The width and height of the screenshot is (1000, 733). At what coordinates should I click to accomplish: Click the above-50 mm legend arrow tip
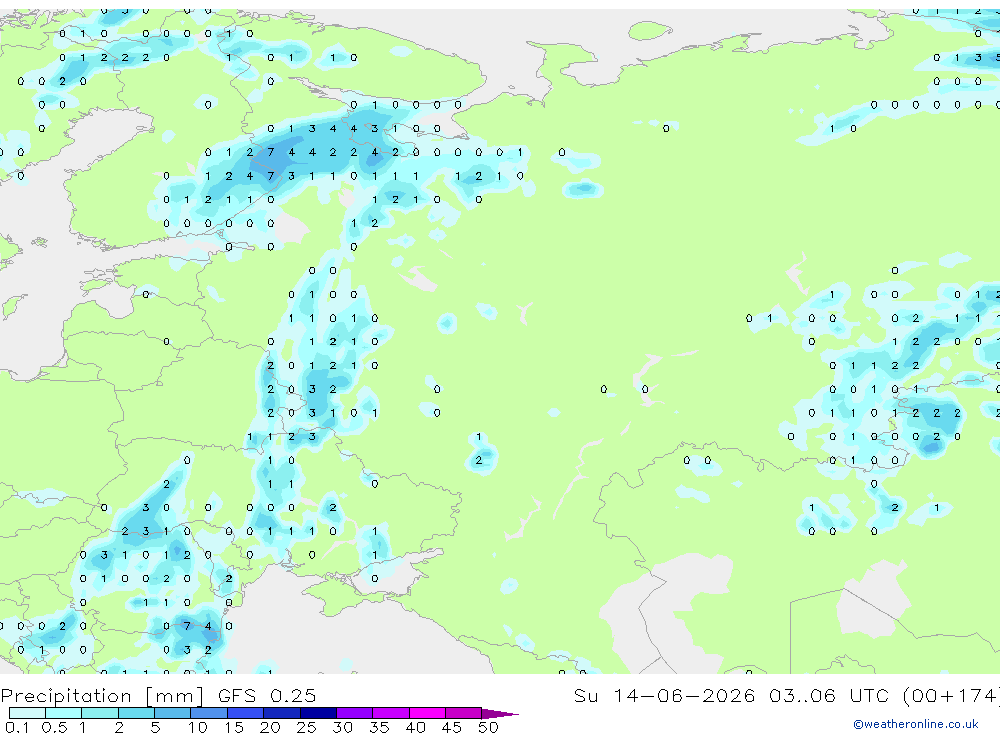click(500, 714)
